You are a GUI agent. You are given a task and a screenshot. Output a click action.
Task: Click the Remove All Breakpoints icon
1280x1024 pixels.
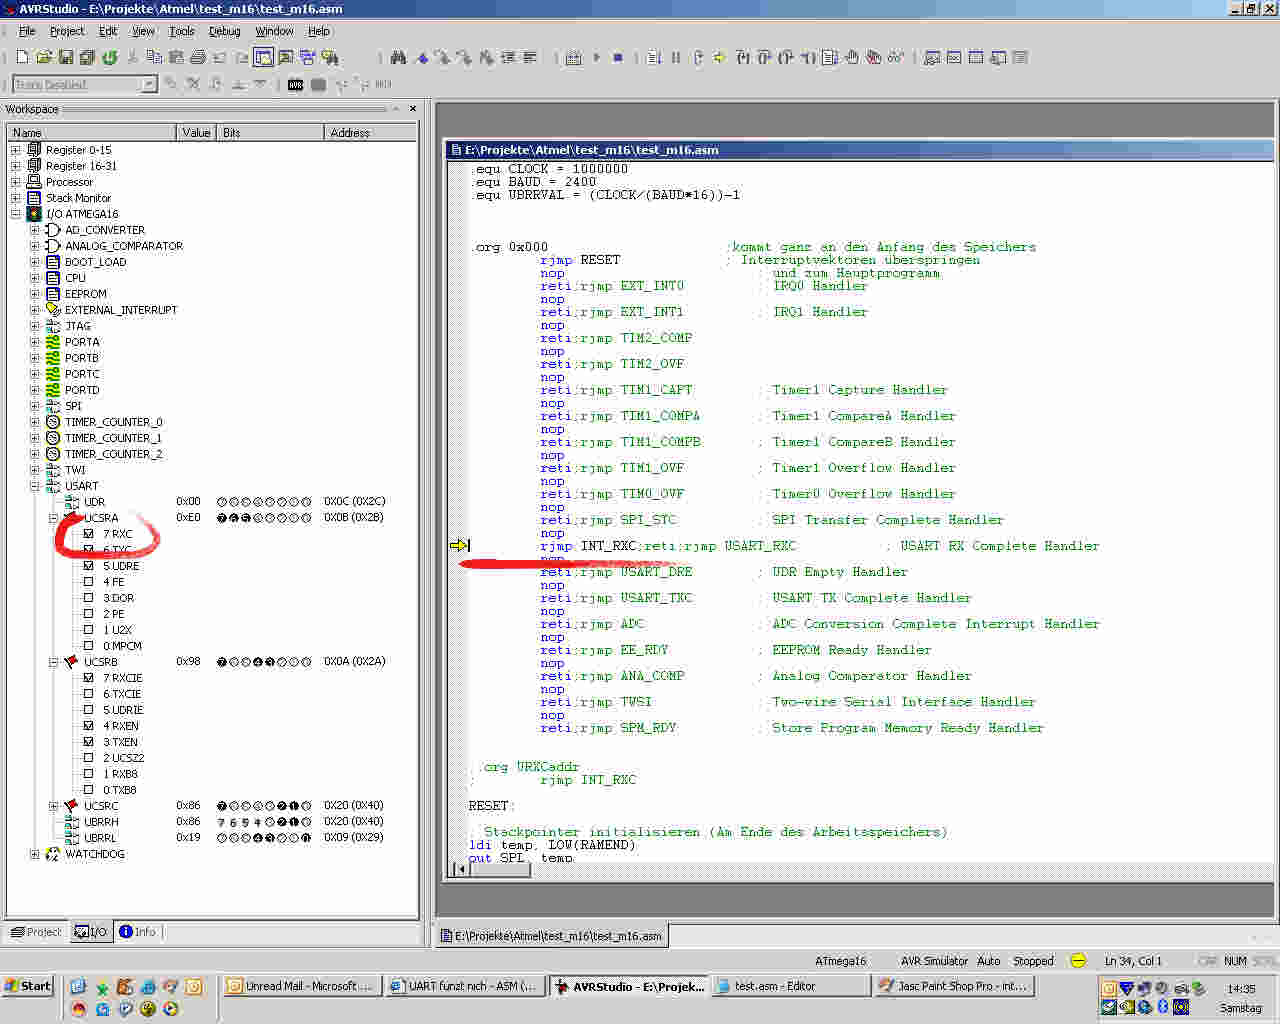[873, 58]
